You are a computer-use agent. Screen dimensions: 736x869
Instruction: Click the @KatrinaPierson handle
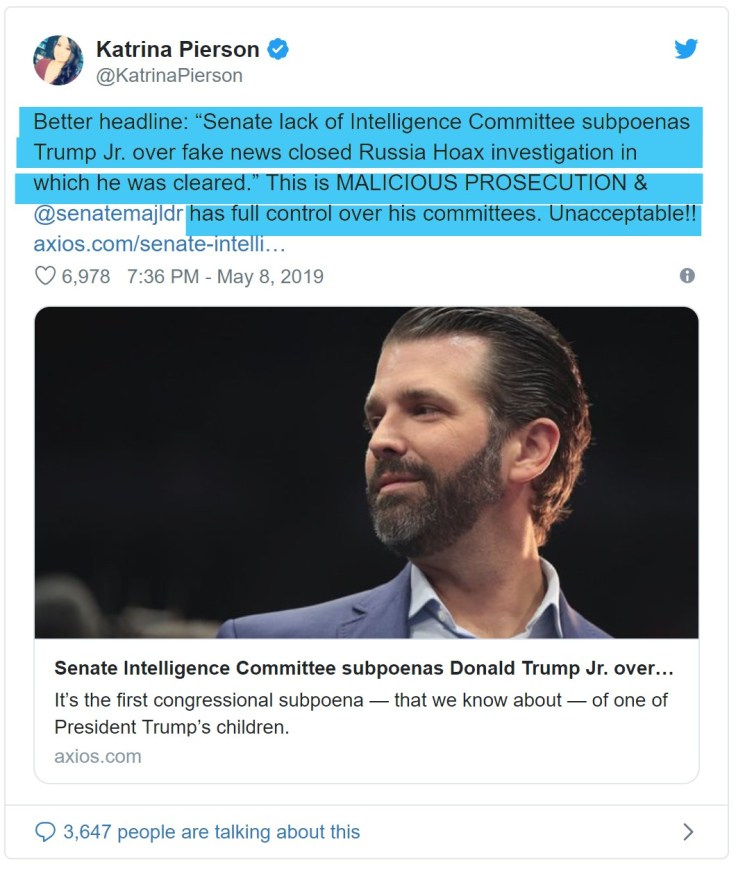coord(169,75)
